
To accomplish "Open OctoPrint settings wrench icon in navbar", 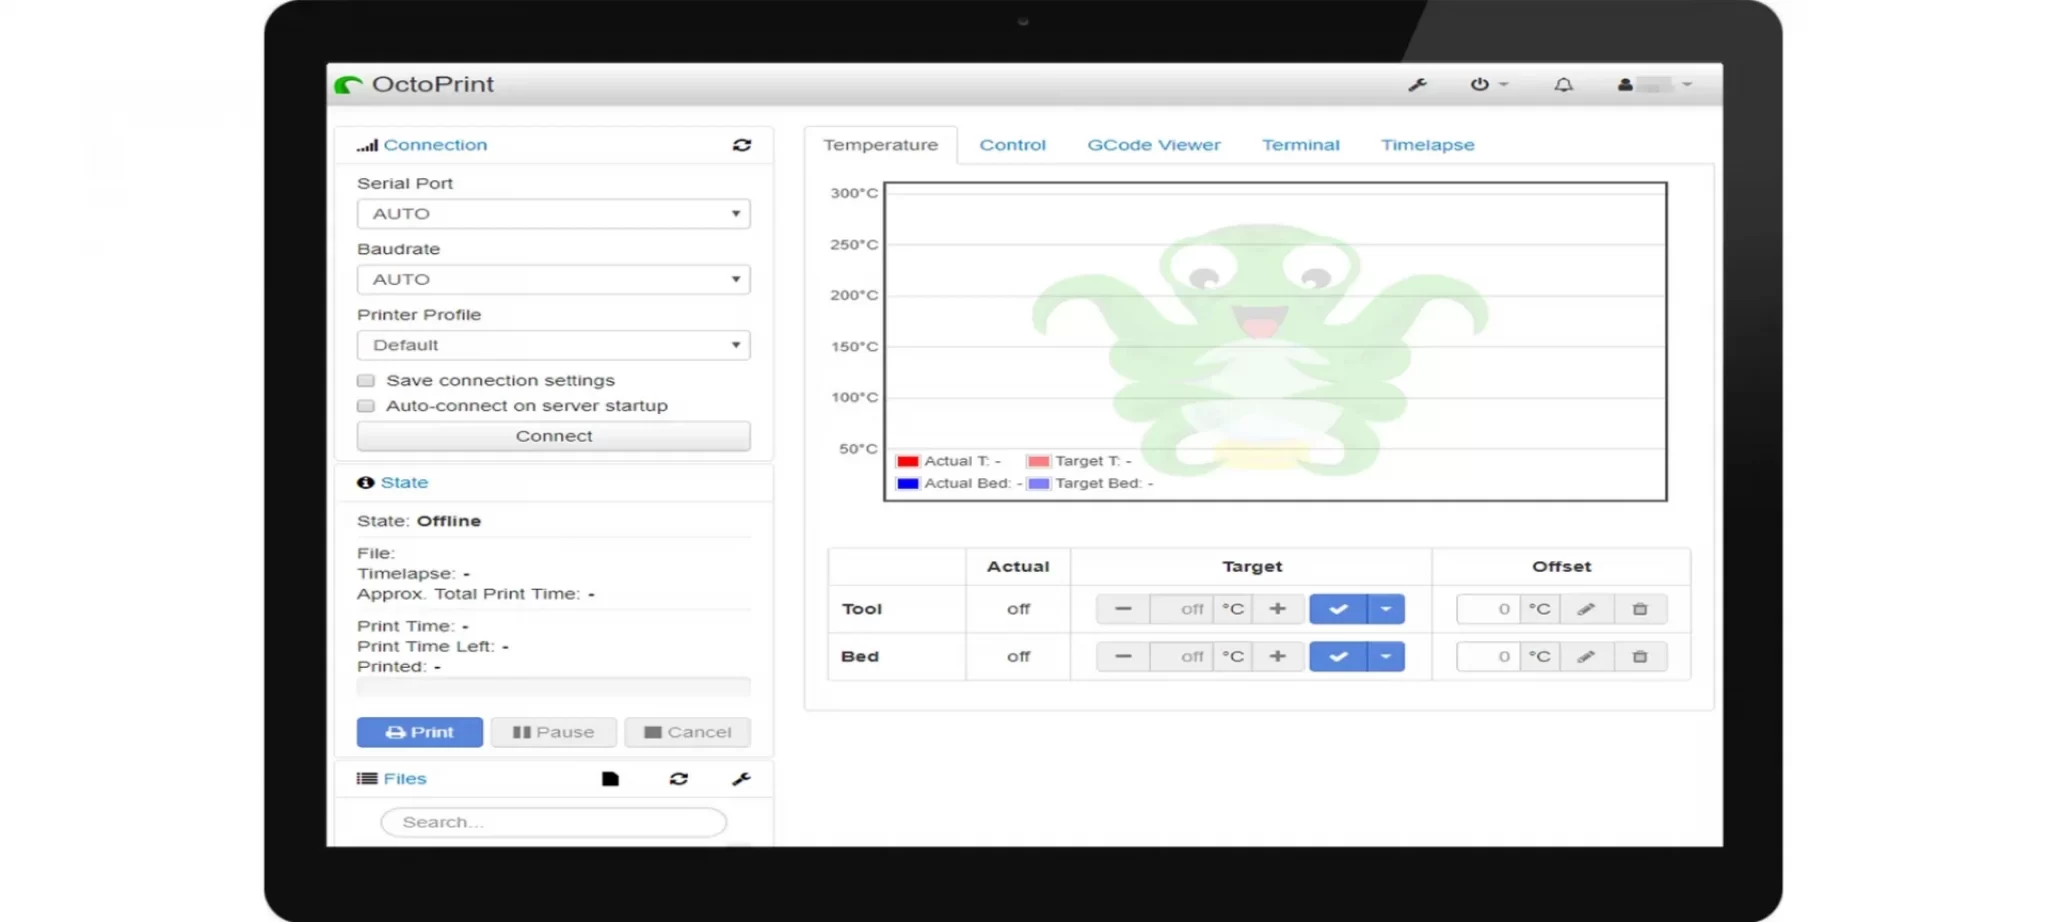I will coord(1417,85).
